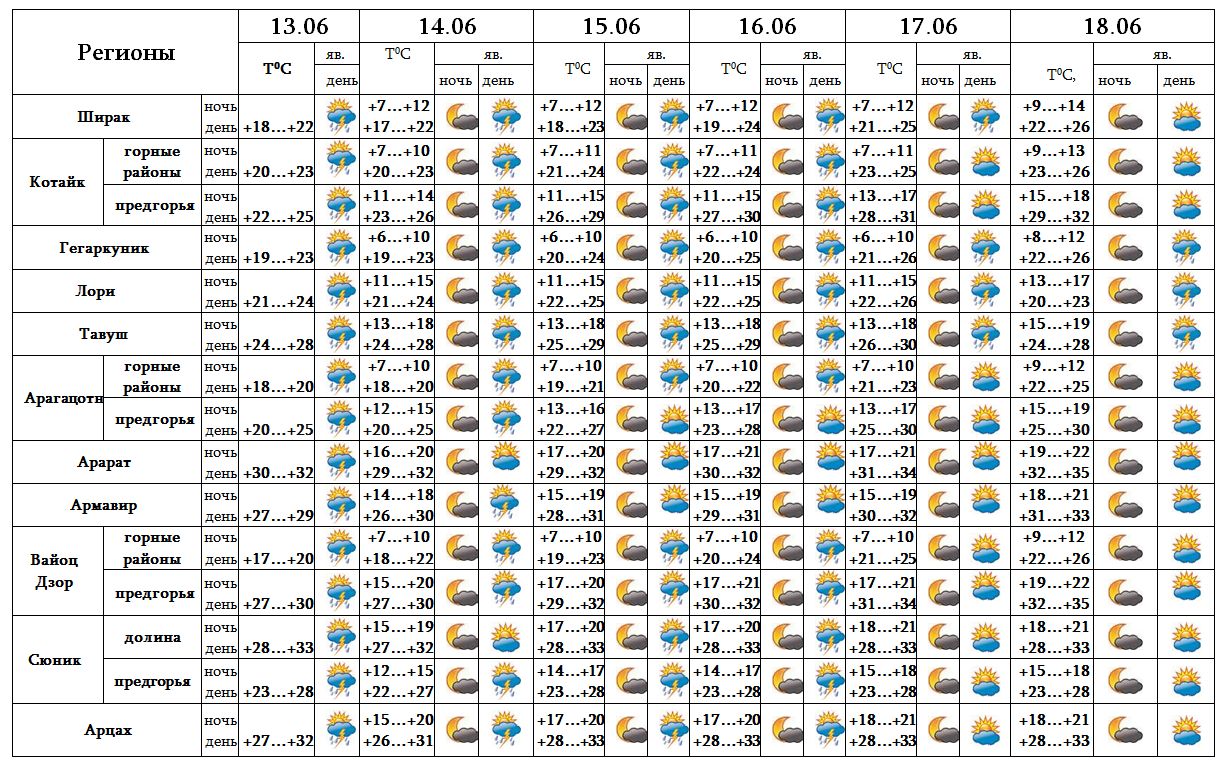Click the Регионы table header

[126, 53]
